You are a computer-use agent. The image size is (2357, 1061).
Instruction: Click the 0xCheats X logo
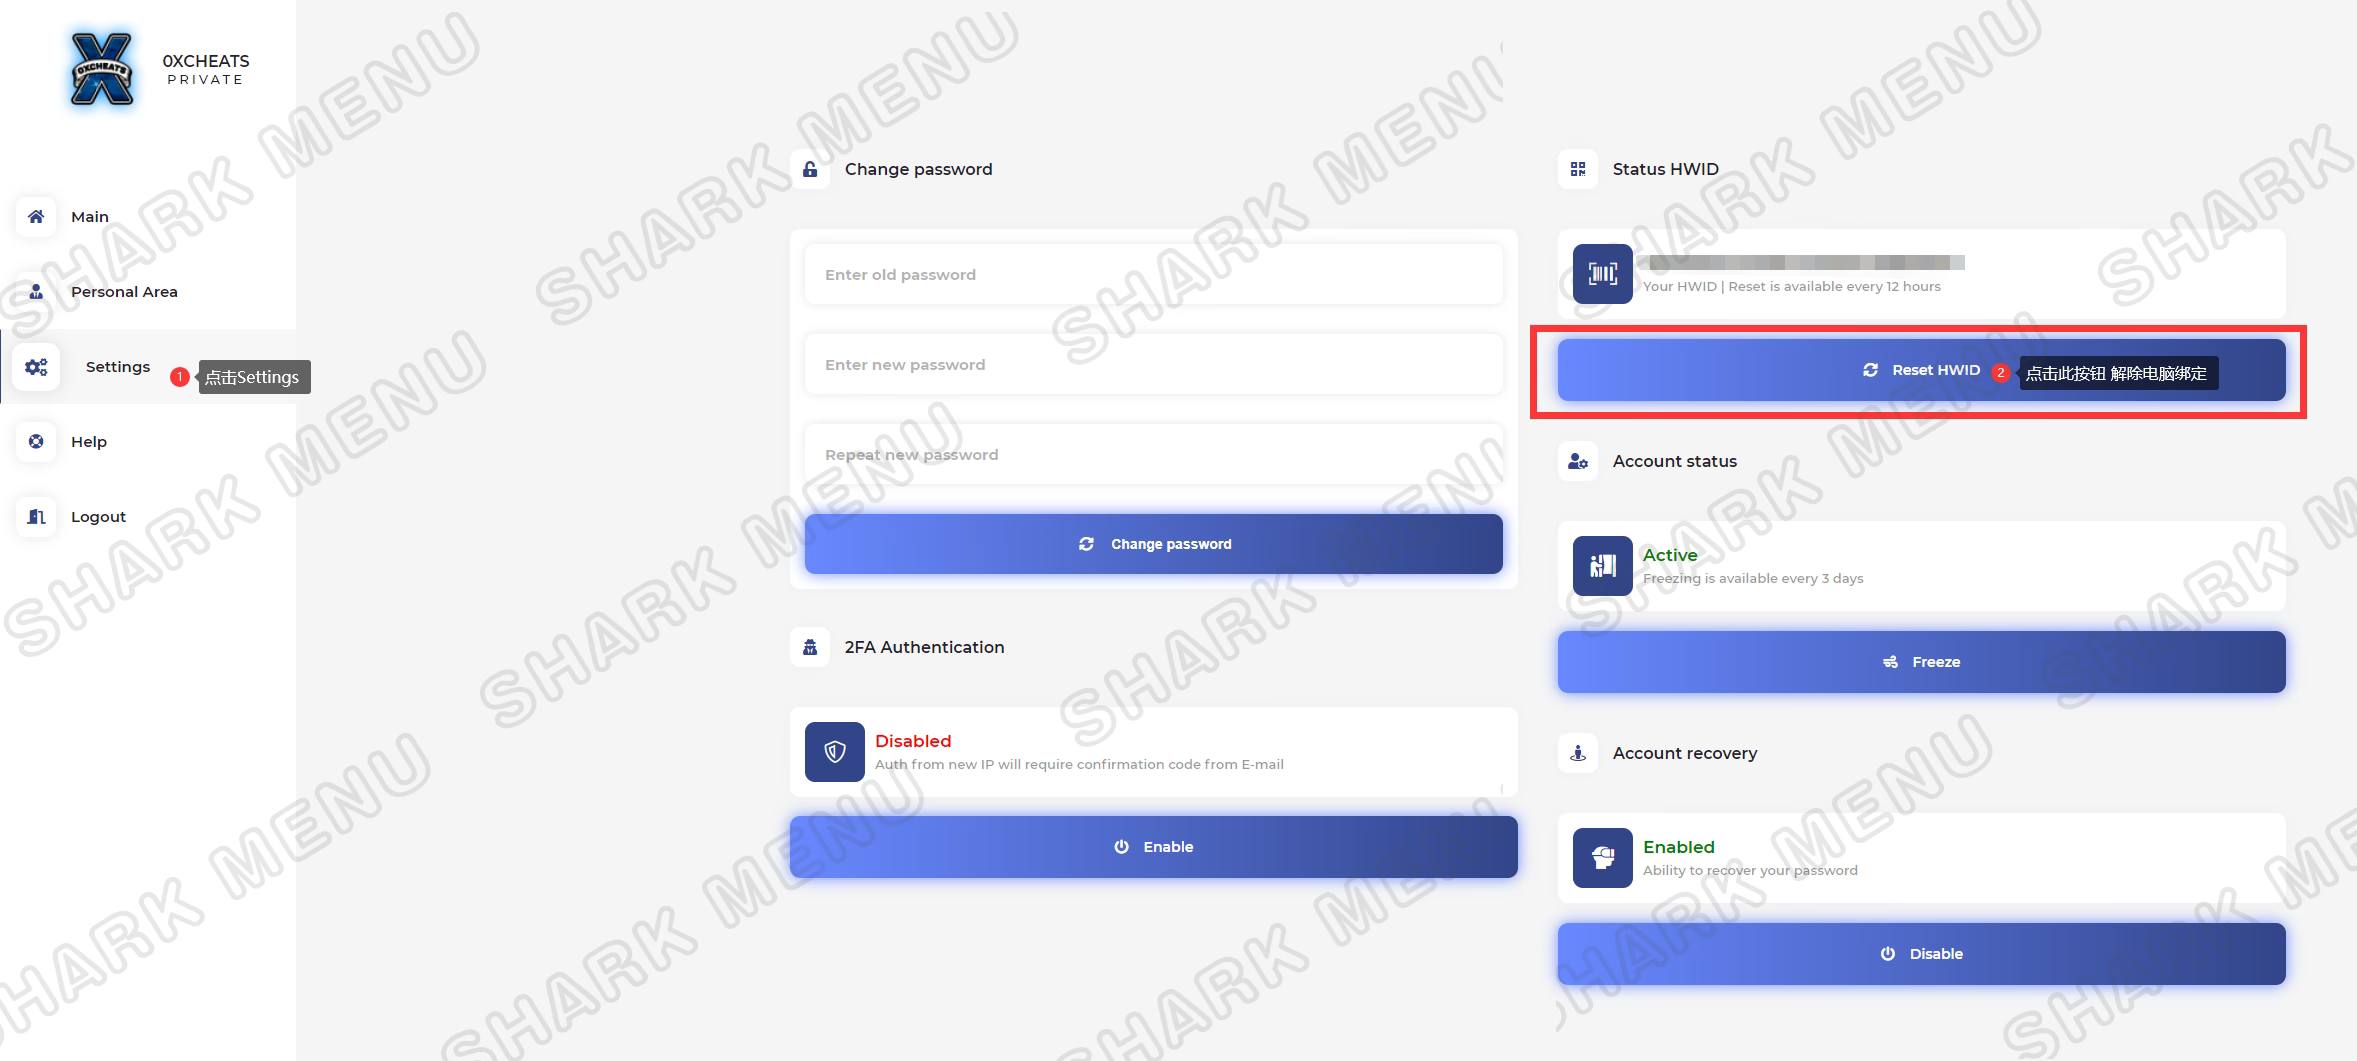[102, 69]
